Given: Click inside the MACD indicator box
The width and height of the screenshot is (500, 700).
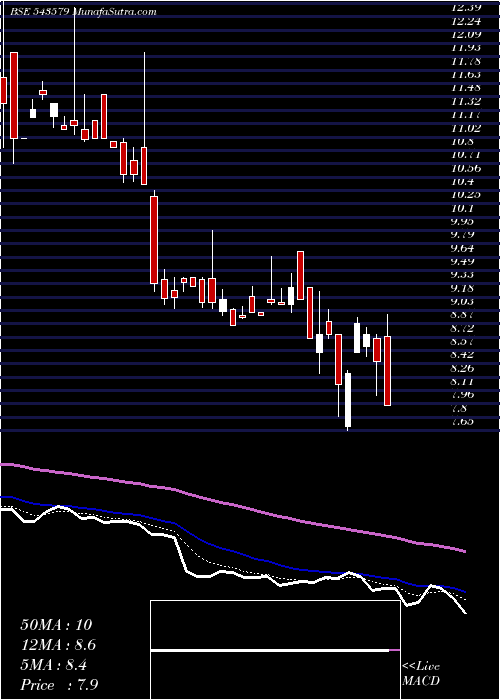Looking at the screenshot, I should [275, 650].
